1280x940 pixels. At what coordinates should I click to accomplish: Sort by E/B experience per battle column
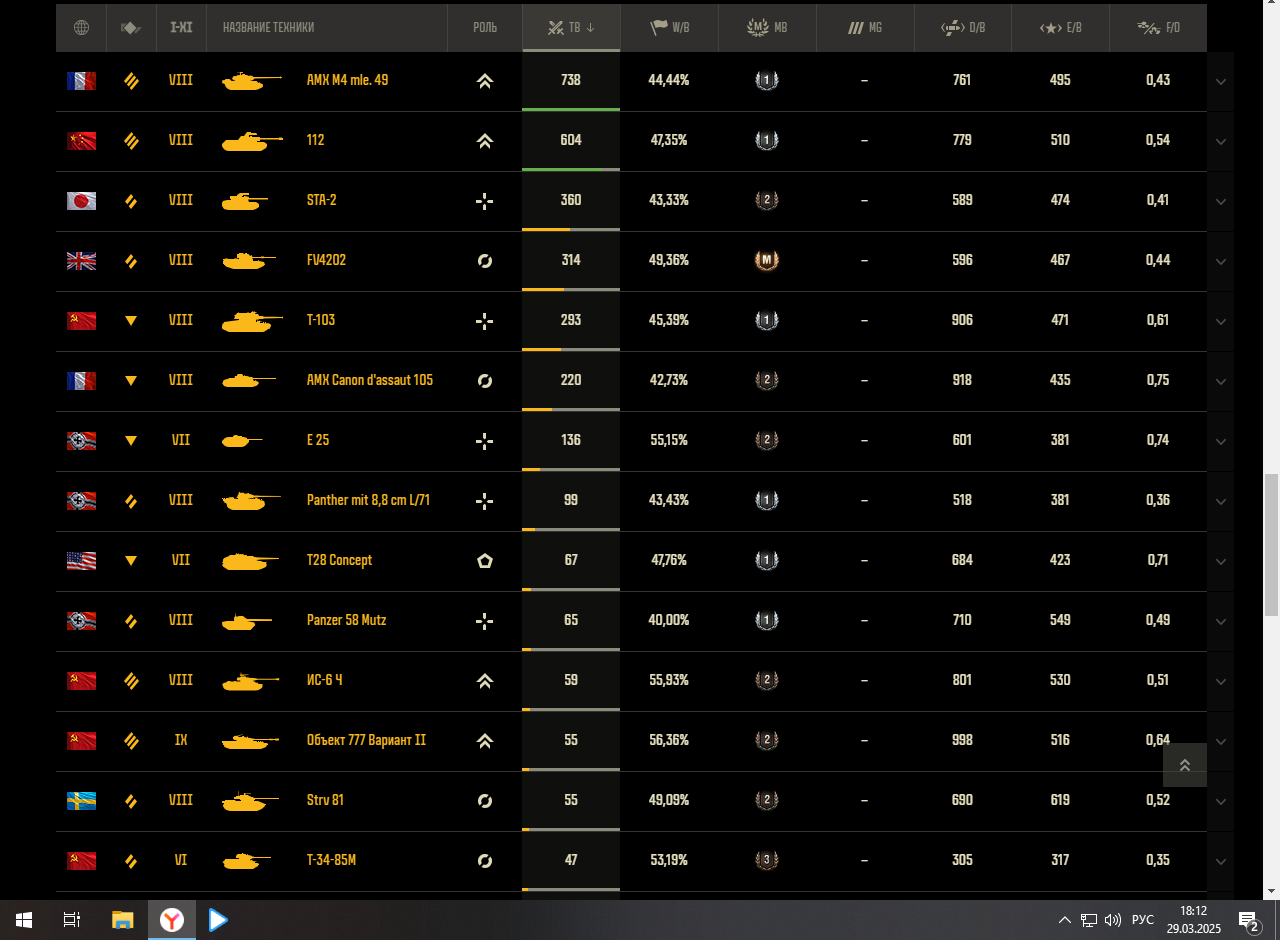(1060, 28)
